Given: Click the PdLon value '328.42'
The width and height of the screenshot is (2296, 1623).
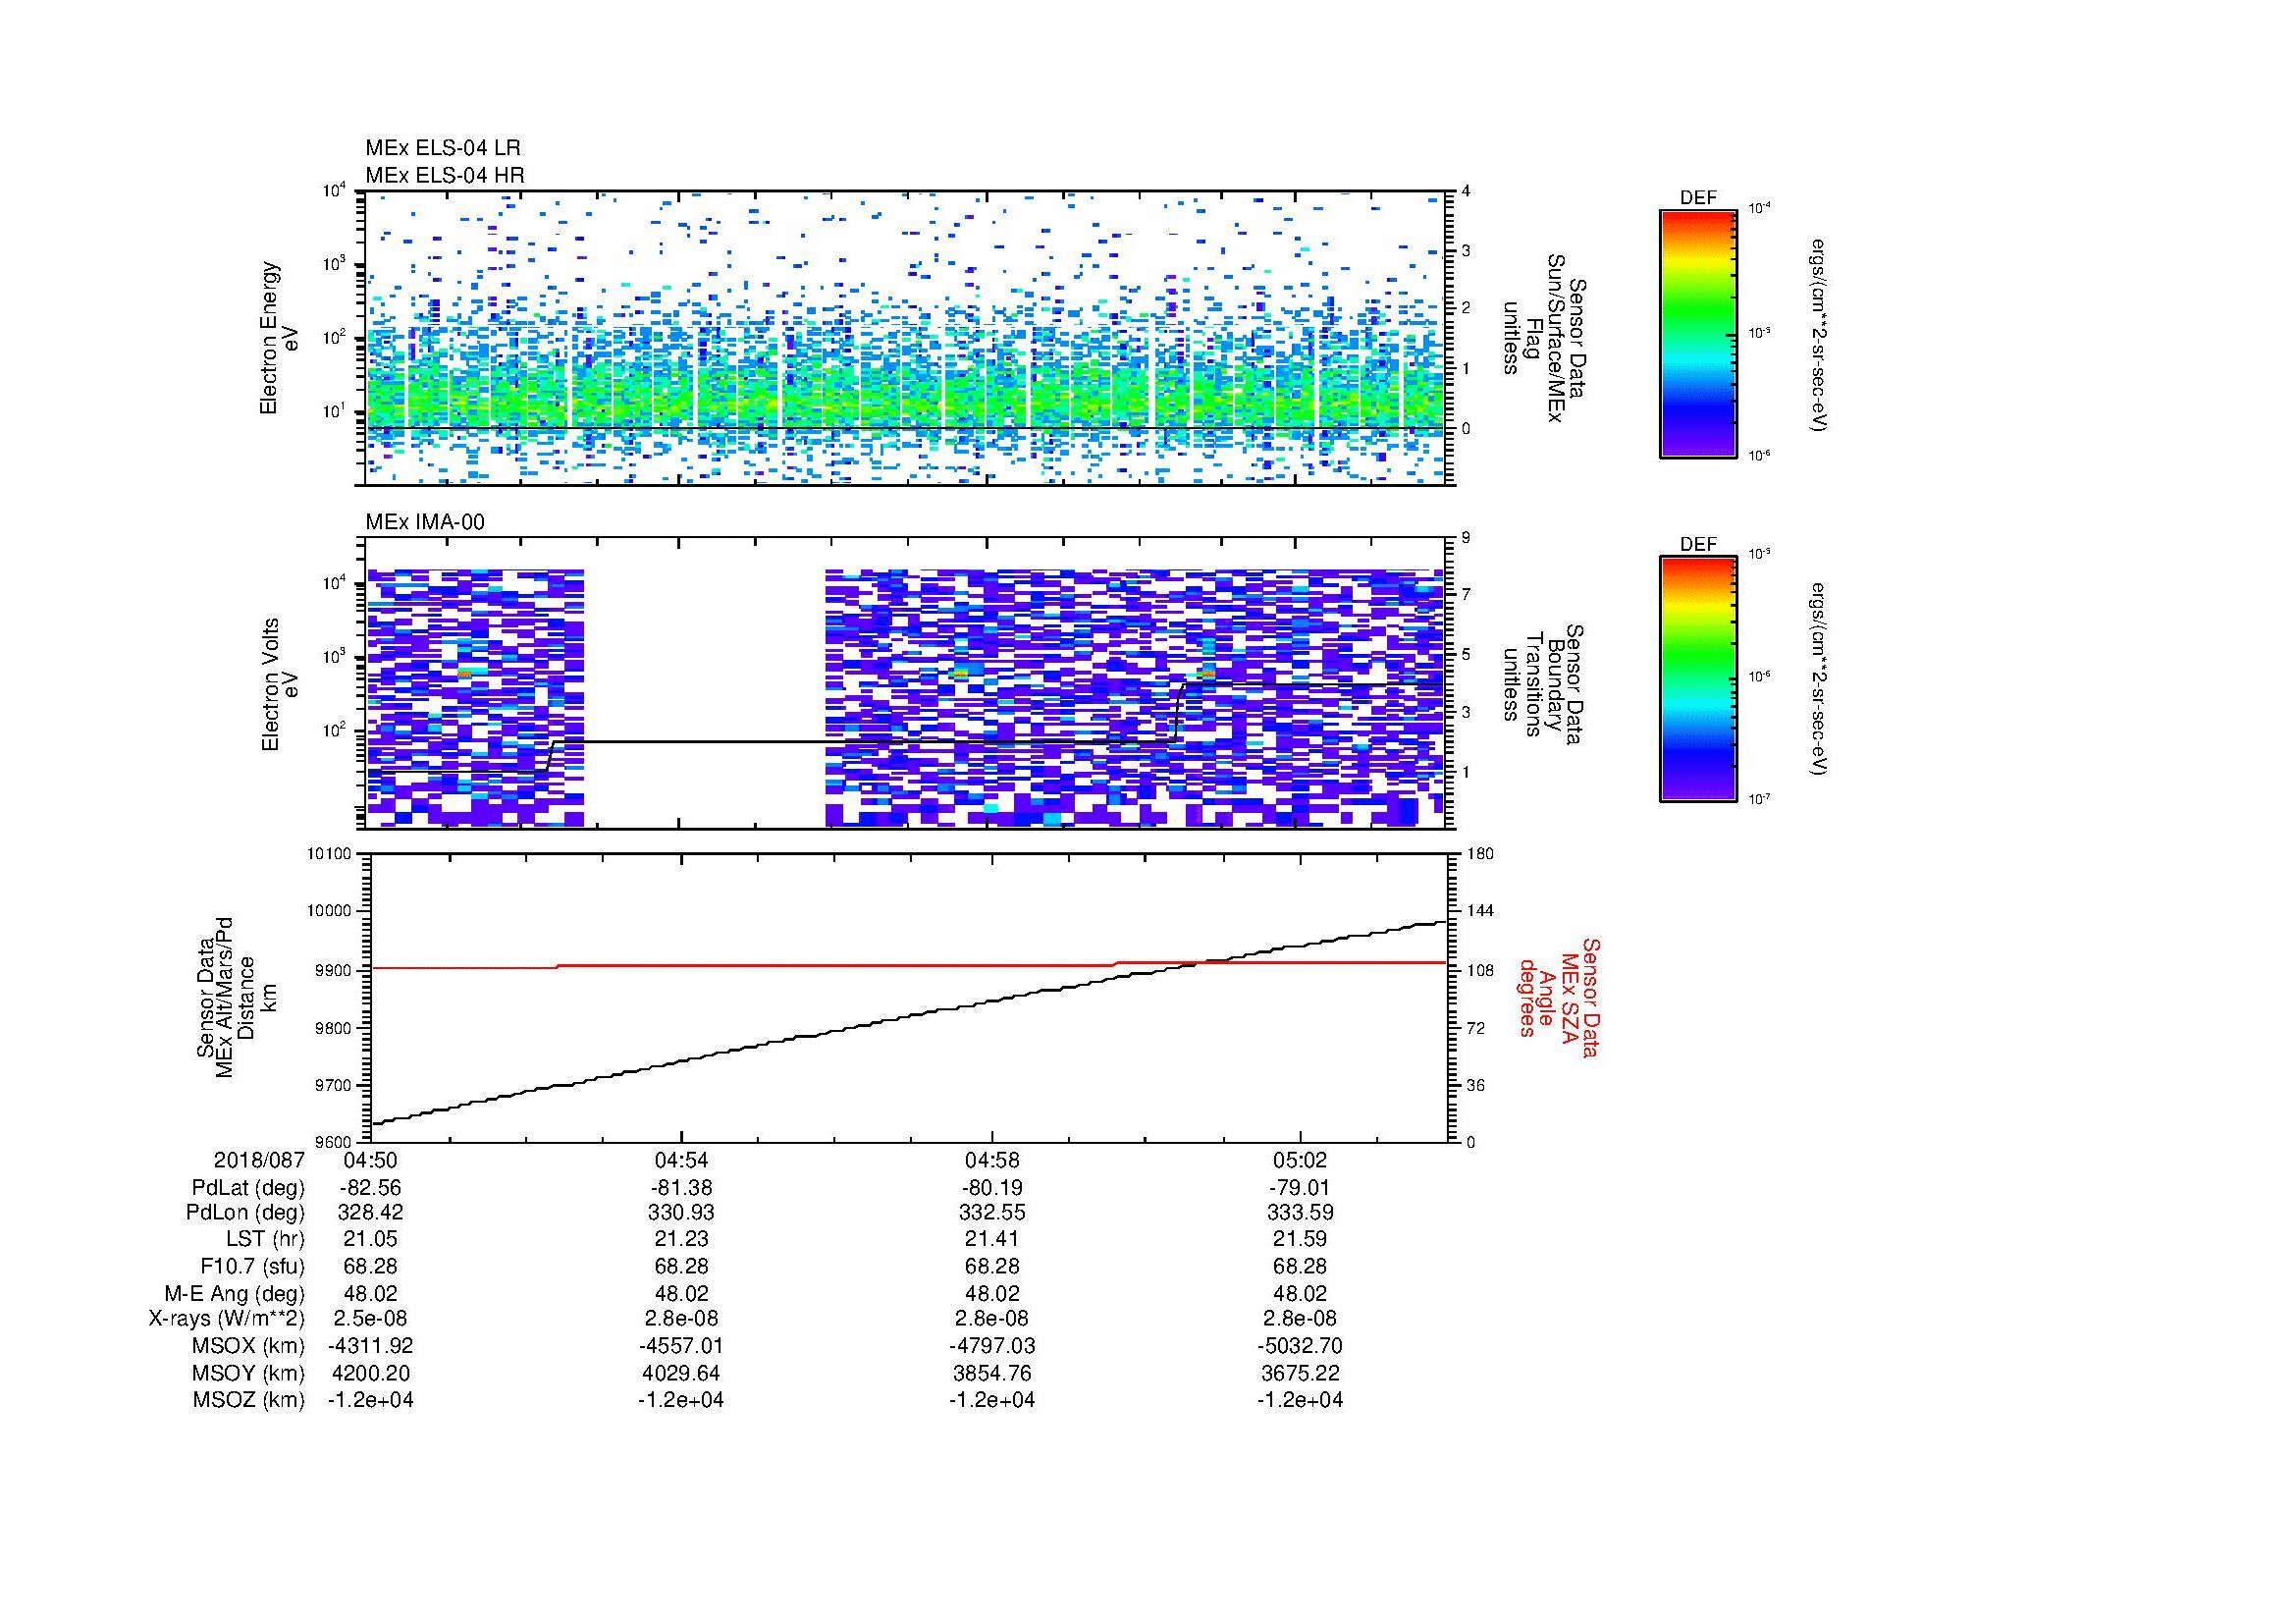Looking at the screenshot, I should click(370, 1213).
